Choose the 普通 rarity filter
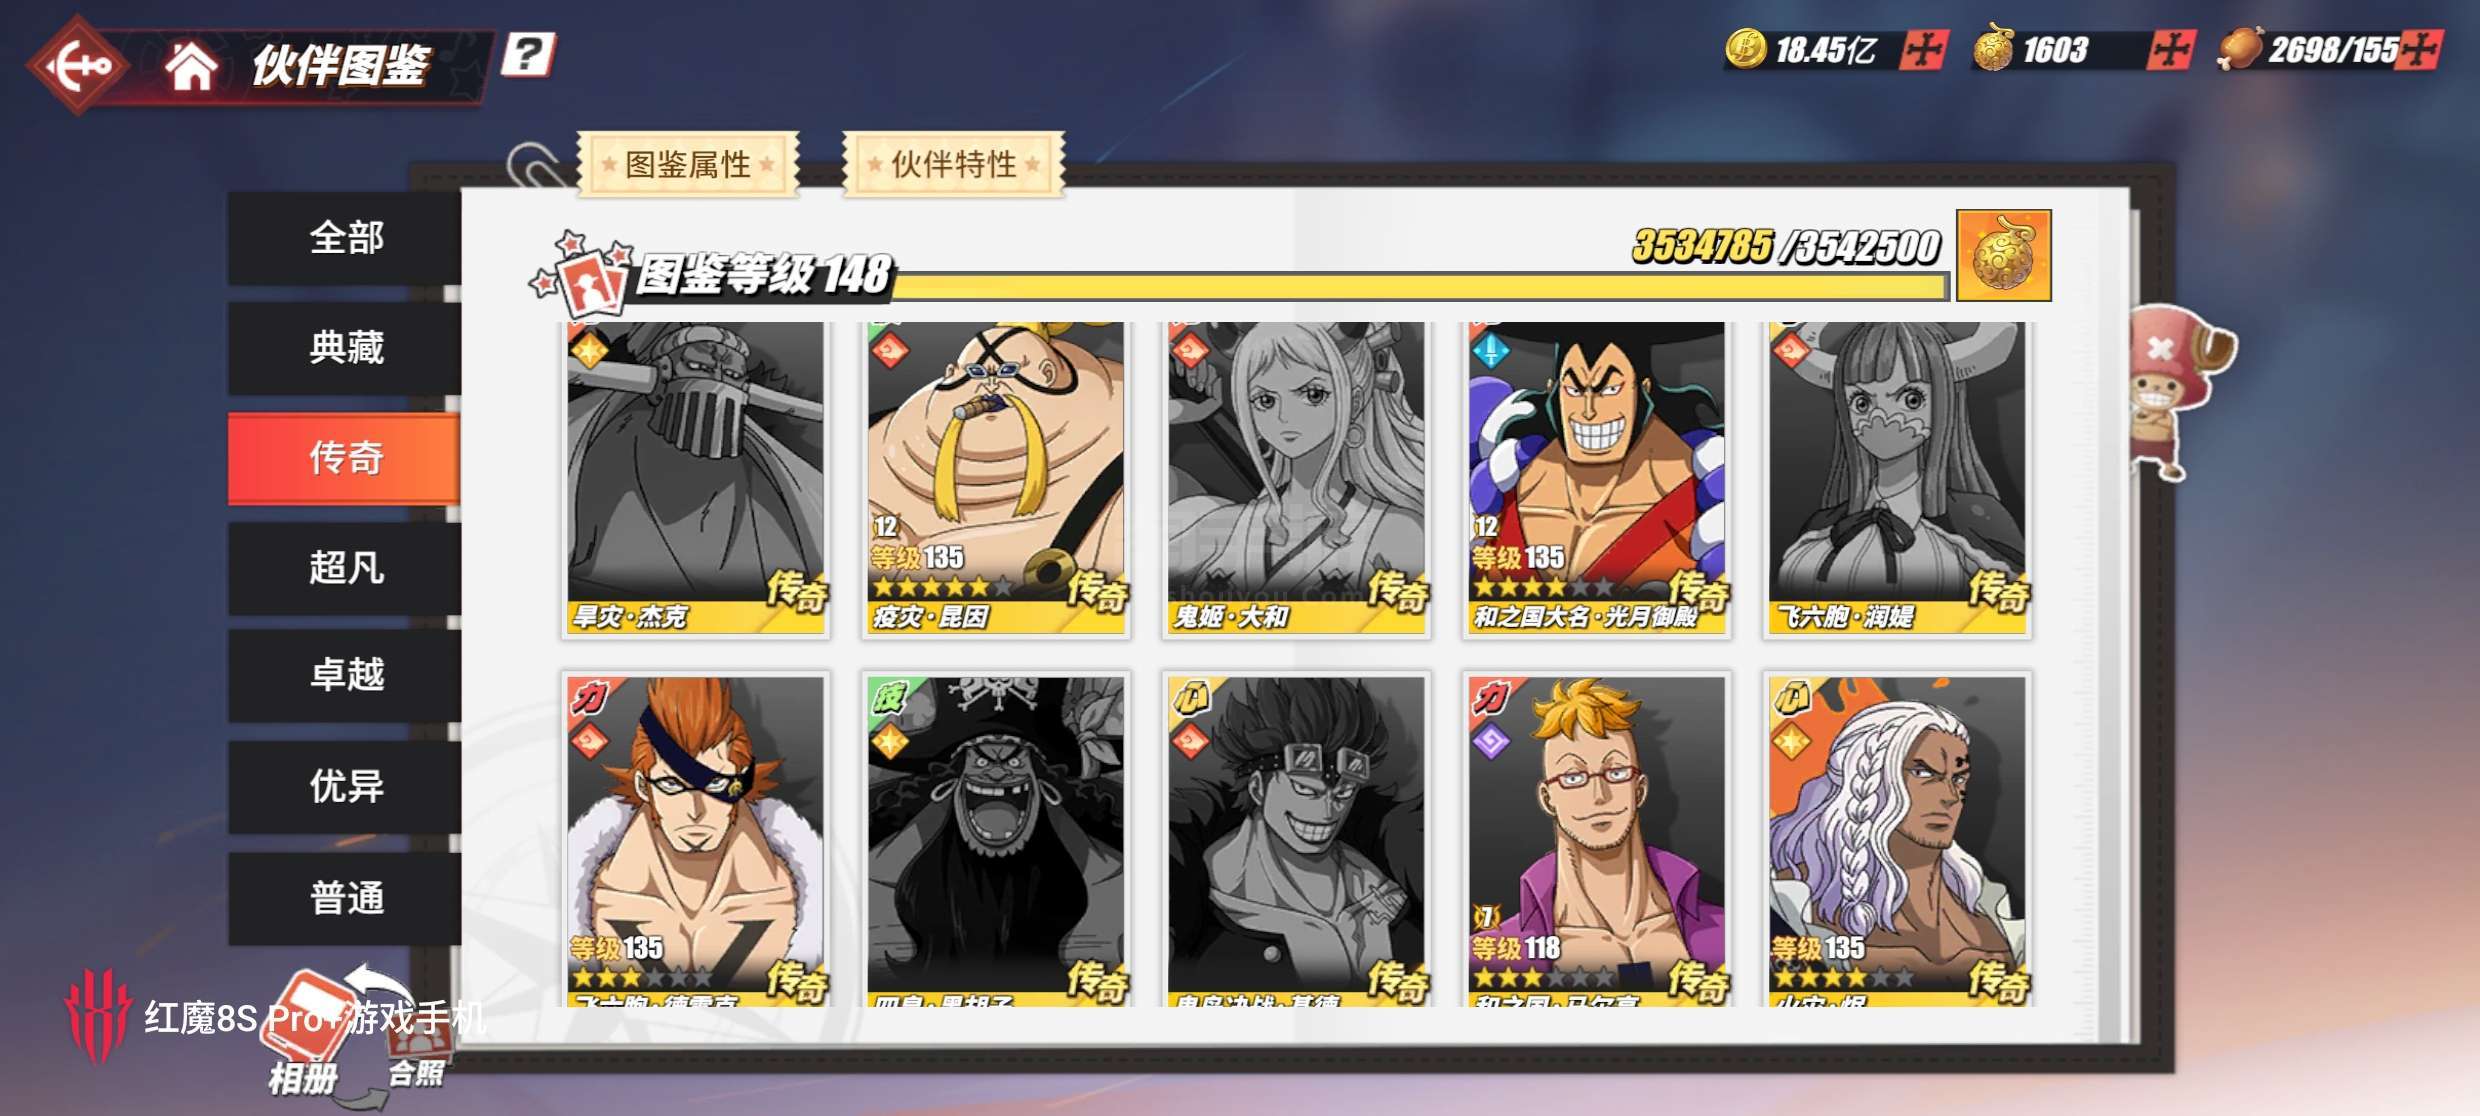The height and width of the screenshot is (1116, 2480). [345, 898]
